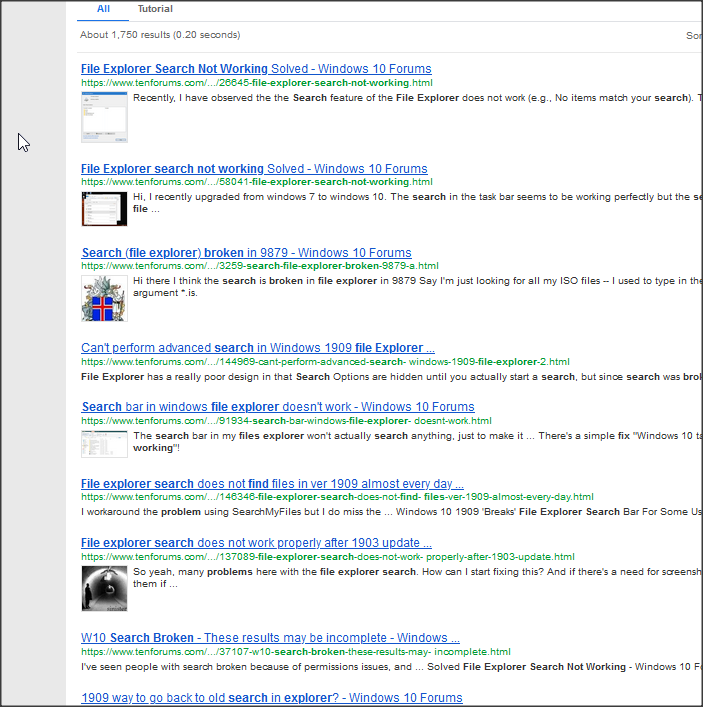Image resolution: width=703 pixels, height=707 pixels.
Task: Click snippet 'File Explorer has a really poor design'
Action: click(391, 377)
